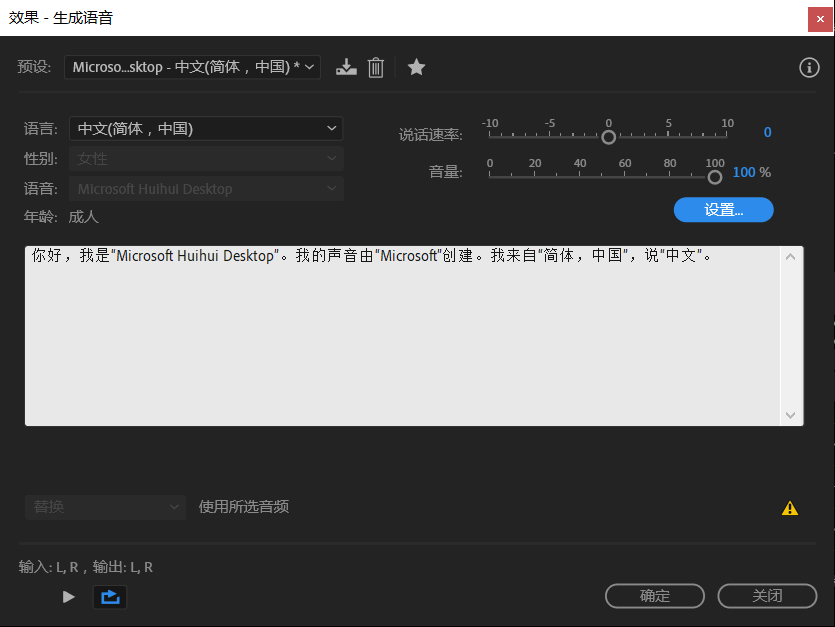Click the 关闭 button

pyautogui.click(x=767, y=596)
